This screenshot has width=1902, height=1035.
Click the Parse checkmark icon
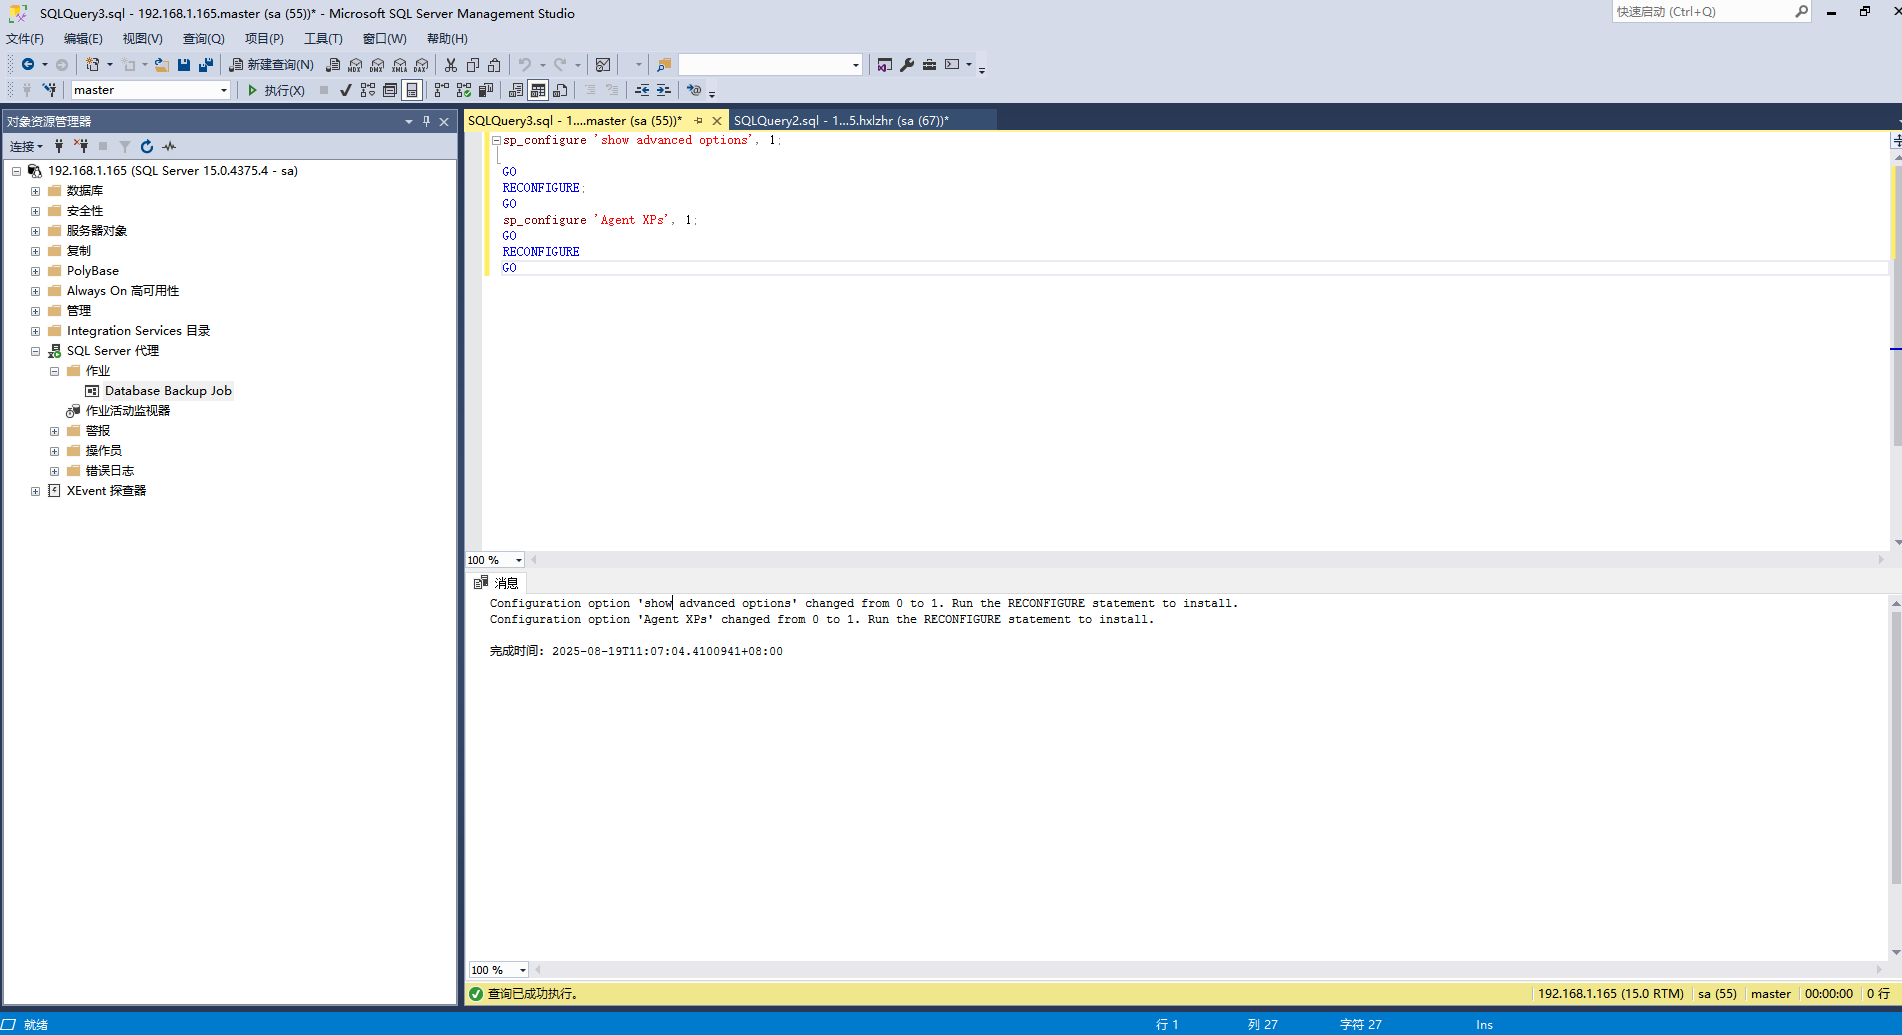click(x=345, y=91)
